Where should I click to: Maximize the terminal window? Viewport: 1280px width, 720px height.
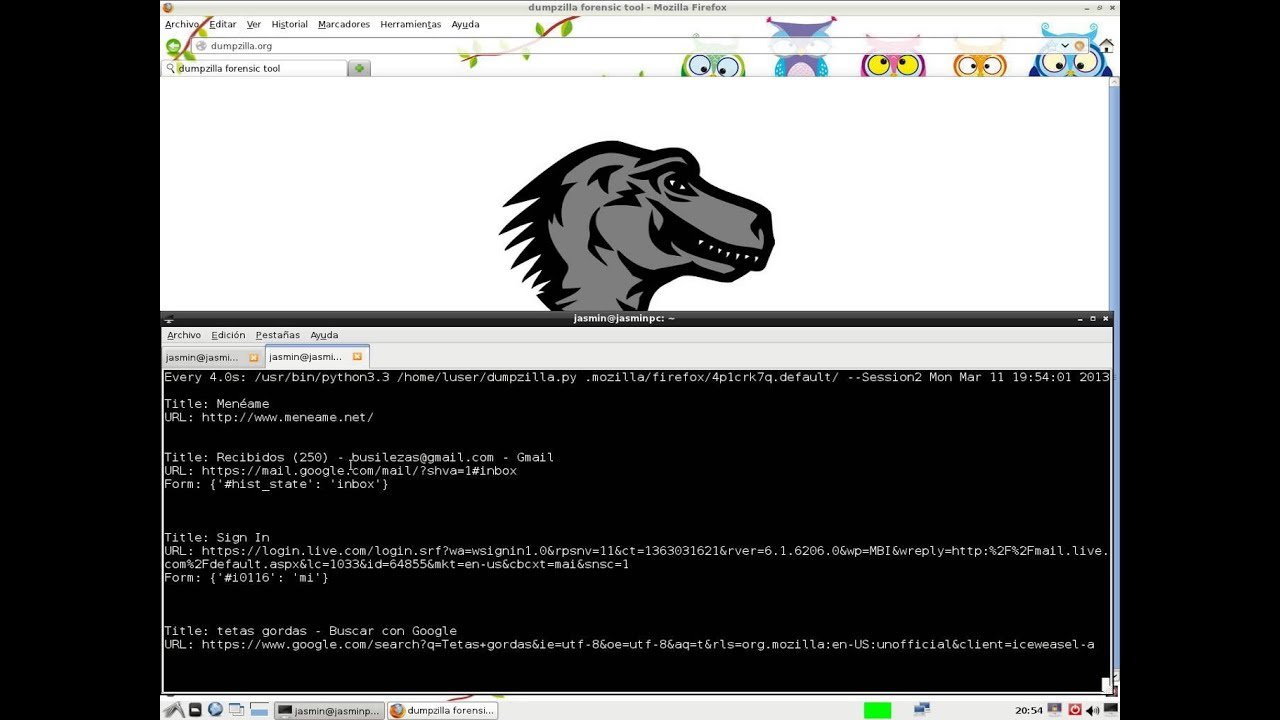[x=1093, y=319]
